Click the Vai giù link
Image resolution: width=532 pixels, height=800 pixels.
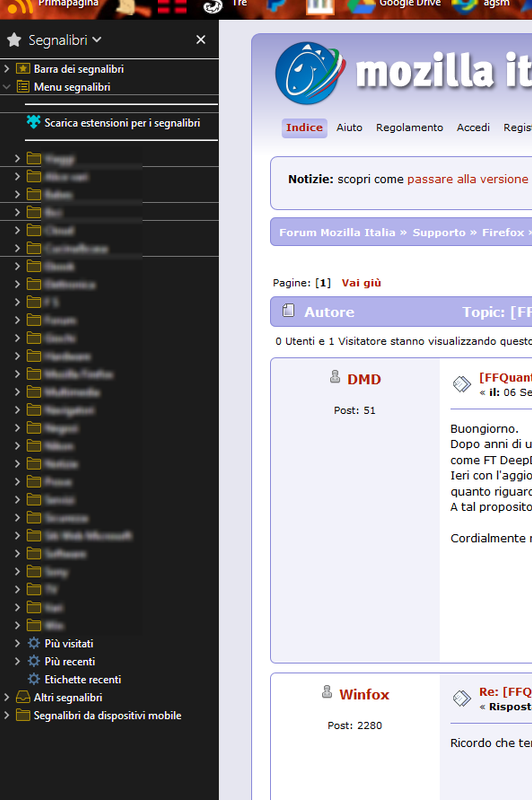pyautogui.click(x=362, y=283)
